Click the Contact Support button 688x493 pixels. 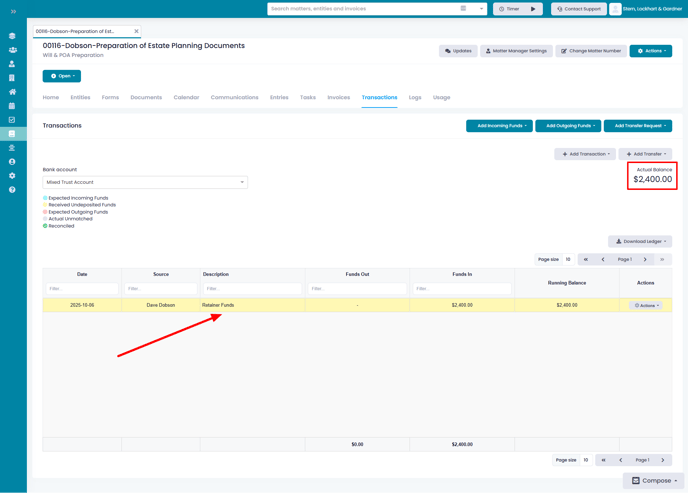579,9
